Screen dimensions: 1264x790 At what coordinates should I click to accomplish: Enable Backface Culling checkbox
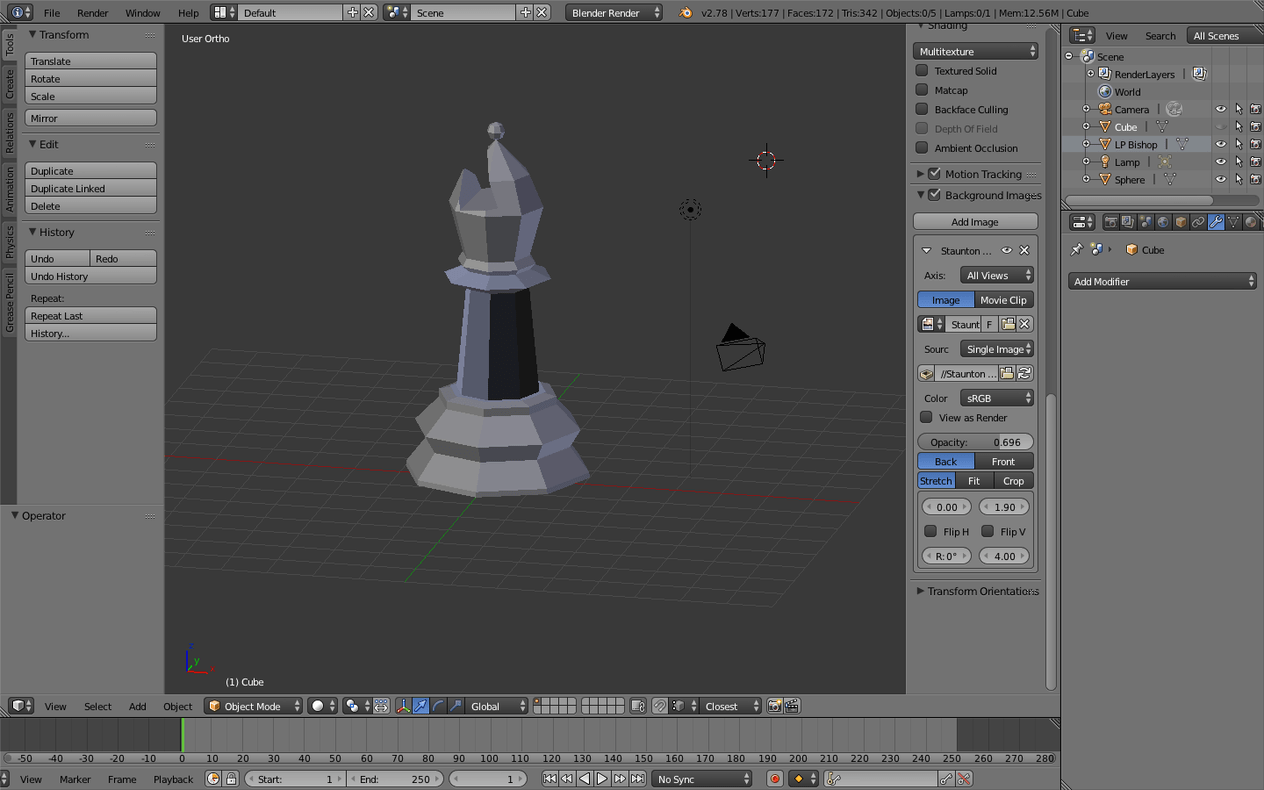pos(922,109)
